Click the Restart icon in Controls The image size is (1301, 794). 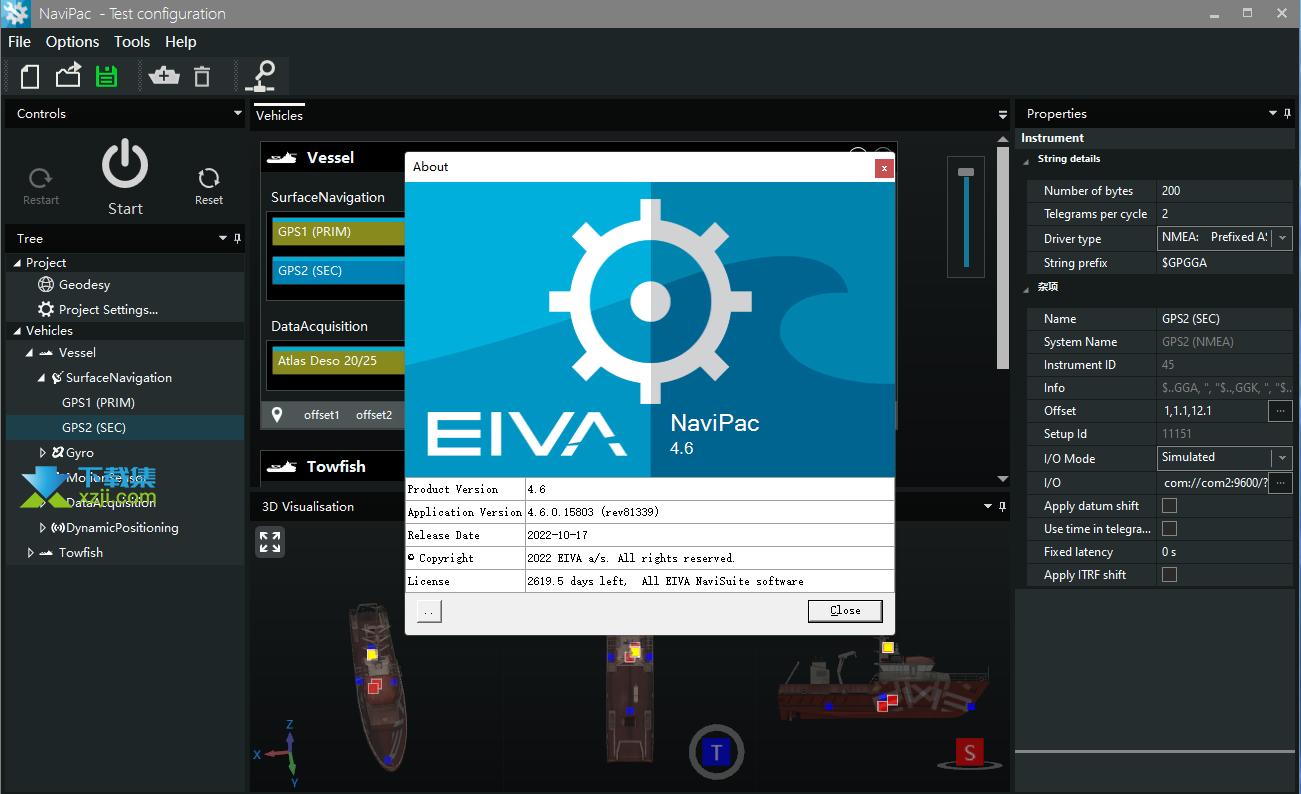pyautogui.click(x=41, y=179)
